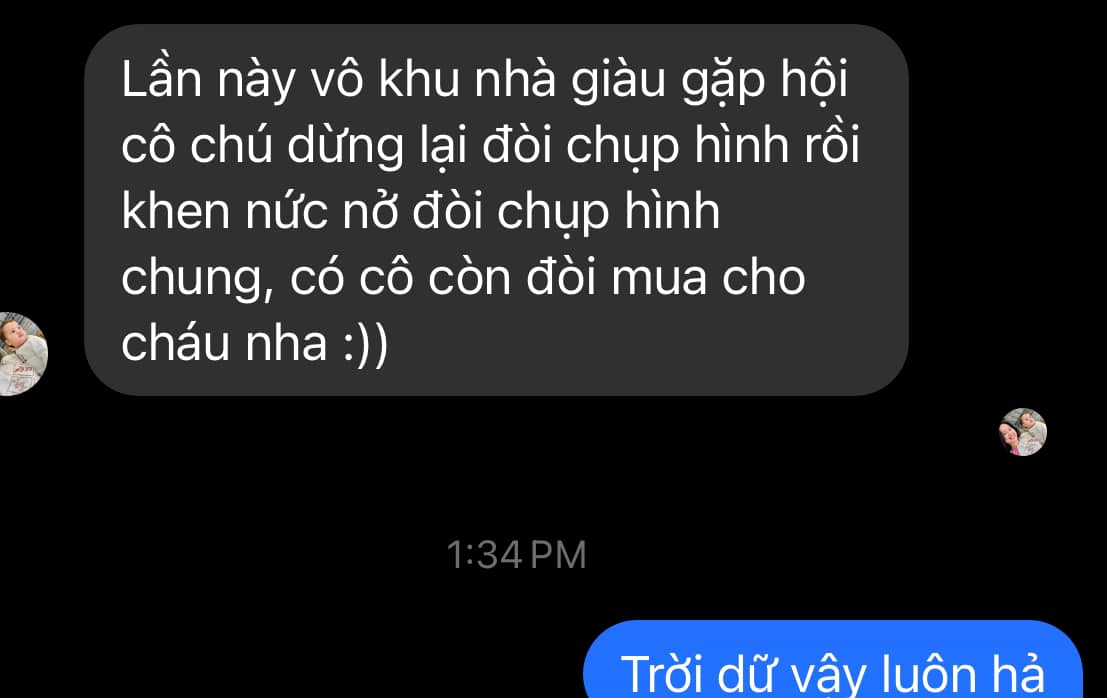
Task: Click the word 'chung,' in fourth line
Action: tap(198, 279)
